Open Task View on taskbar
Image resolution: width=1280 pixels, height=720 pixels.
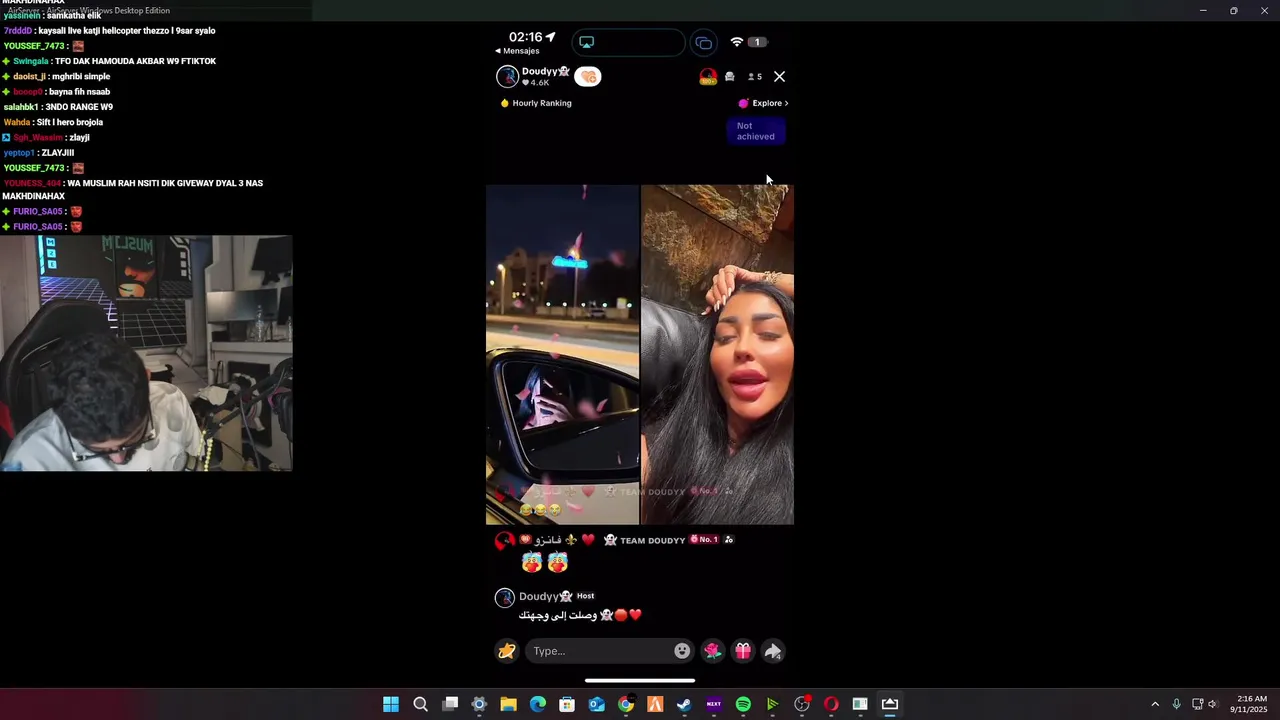[450, 704]
